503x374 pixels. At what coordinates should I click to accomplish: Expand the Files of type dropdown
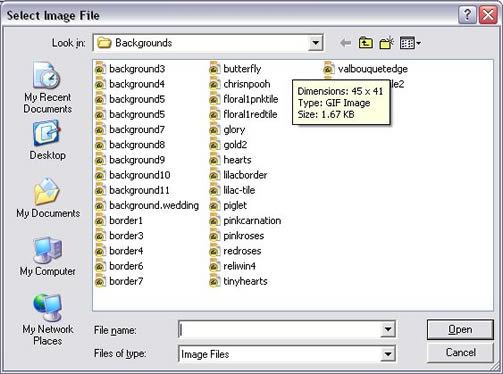pos(388,354)
